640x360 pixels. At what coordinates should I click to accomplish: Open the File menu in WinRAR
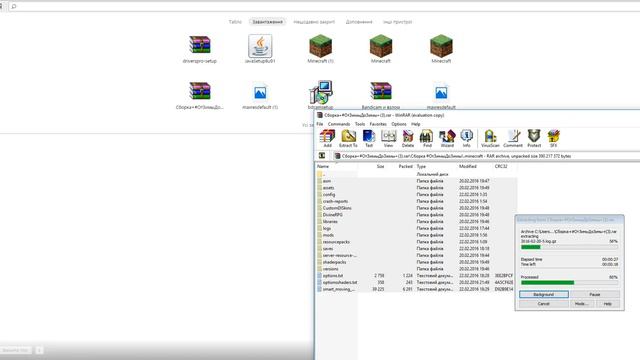coord(320,124)
